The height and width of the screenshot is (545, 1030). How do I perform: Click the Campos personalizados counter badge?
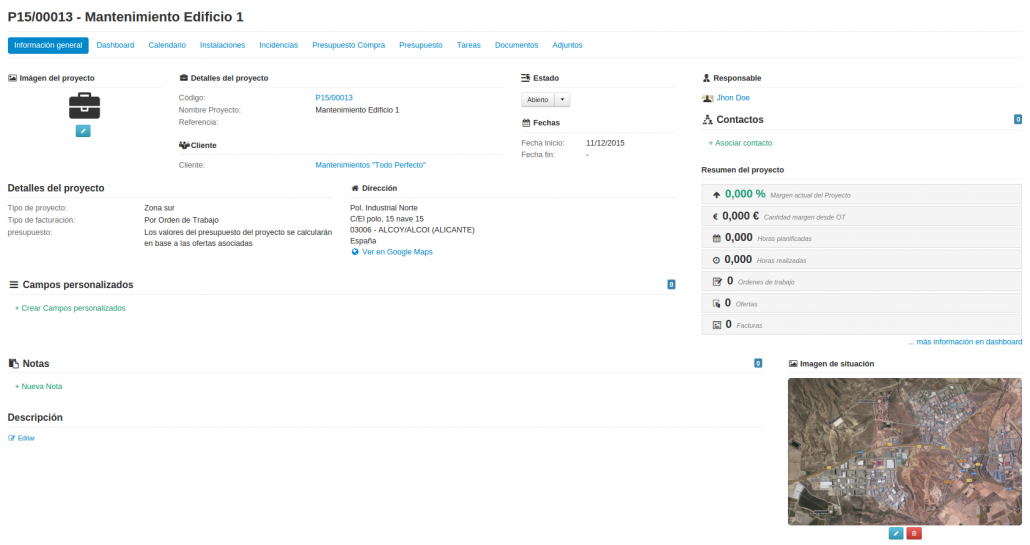(671, 285)
